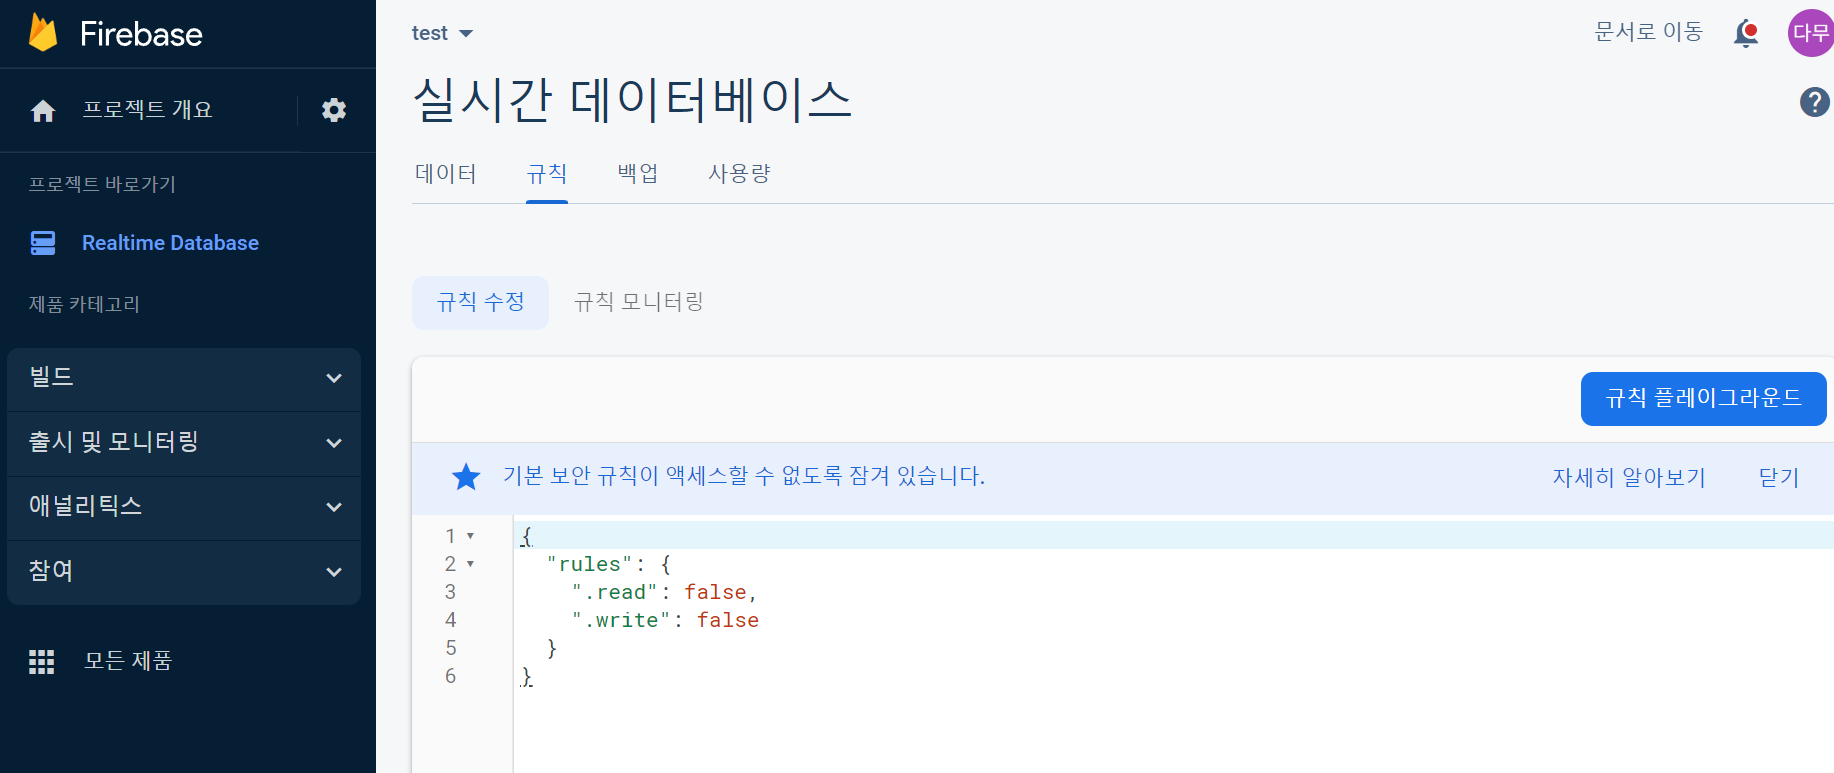
Task: Click line number 6 in editor gutter
Action: coord(451,676)
